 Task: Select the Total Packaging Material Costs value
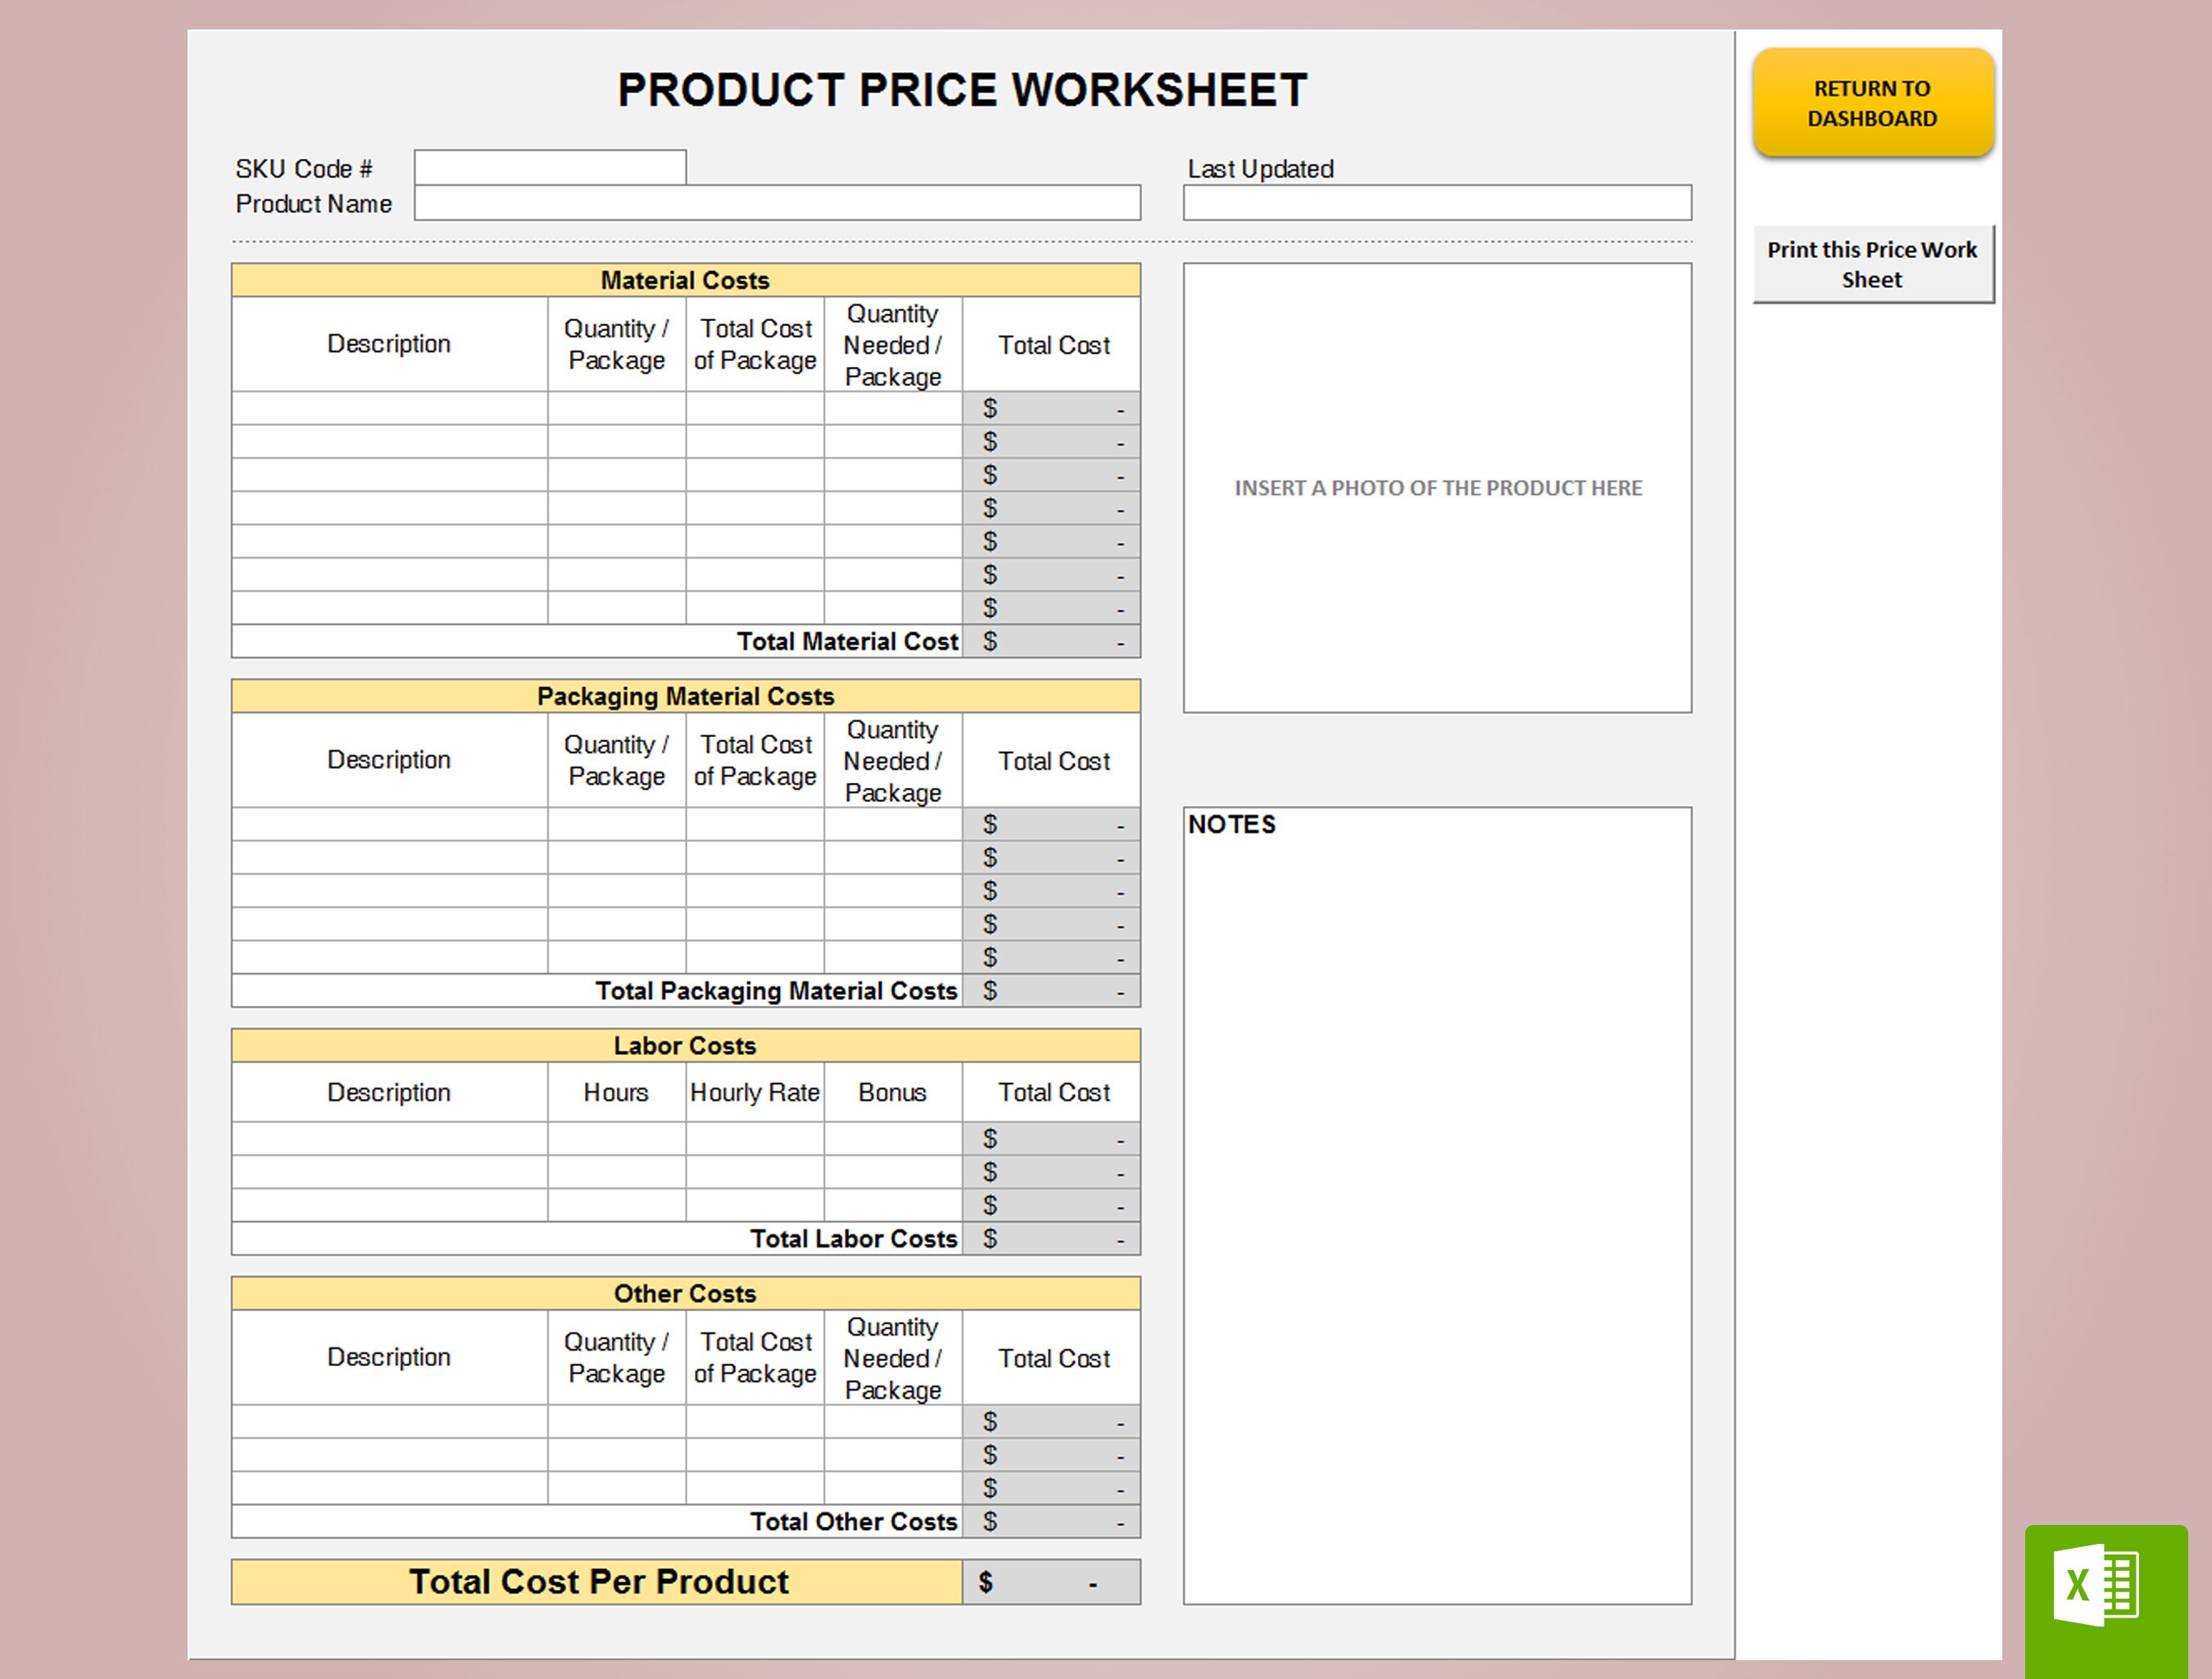1052,990
